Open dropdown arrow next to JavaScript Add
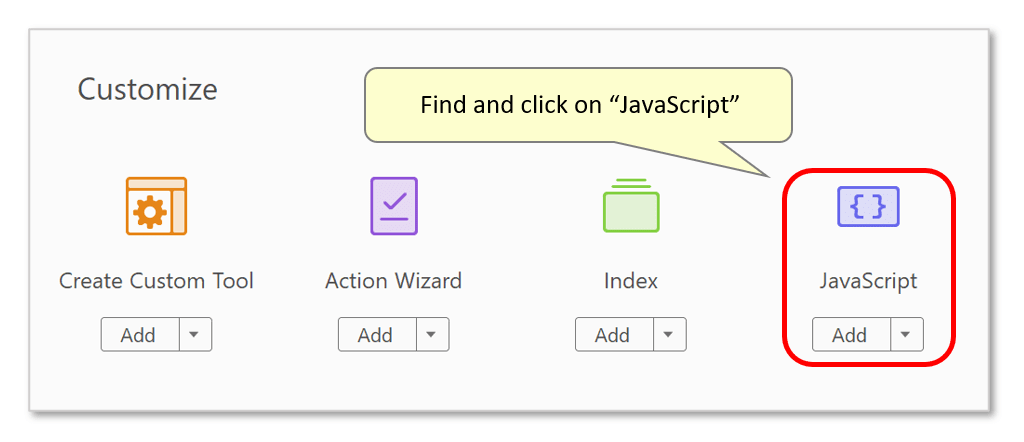 point(906,335)
